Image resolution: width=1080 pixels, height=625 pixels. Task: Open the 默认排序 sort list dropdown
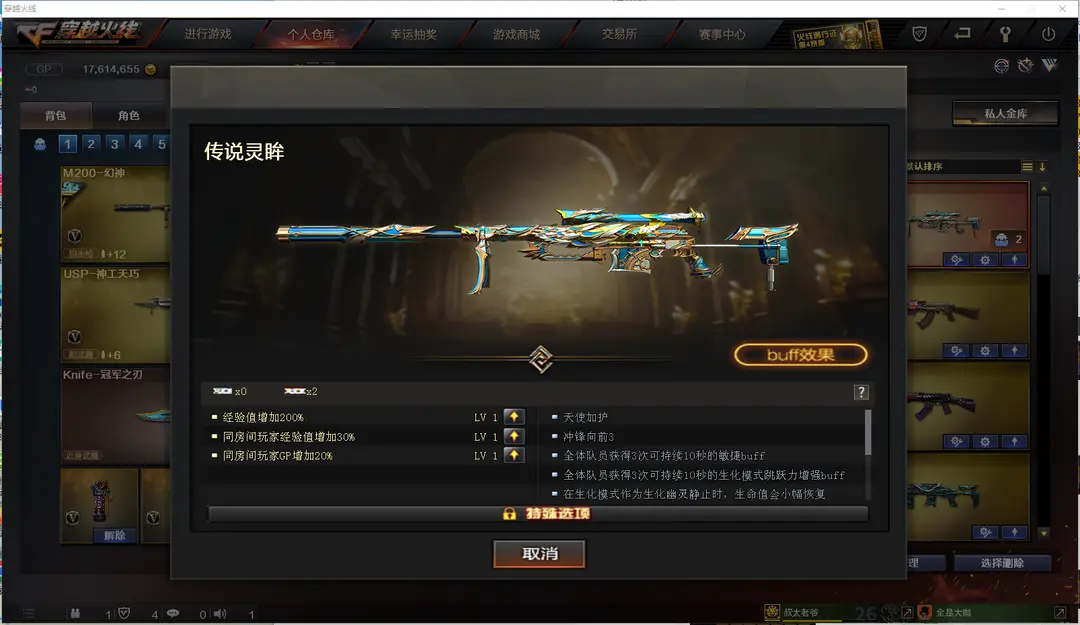1027,167
